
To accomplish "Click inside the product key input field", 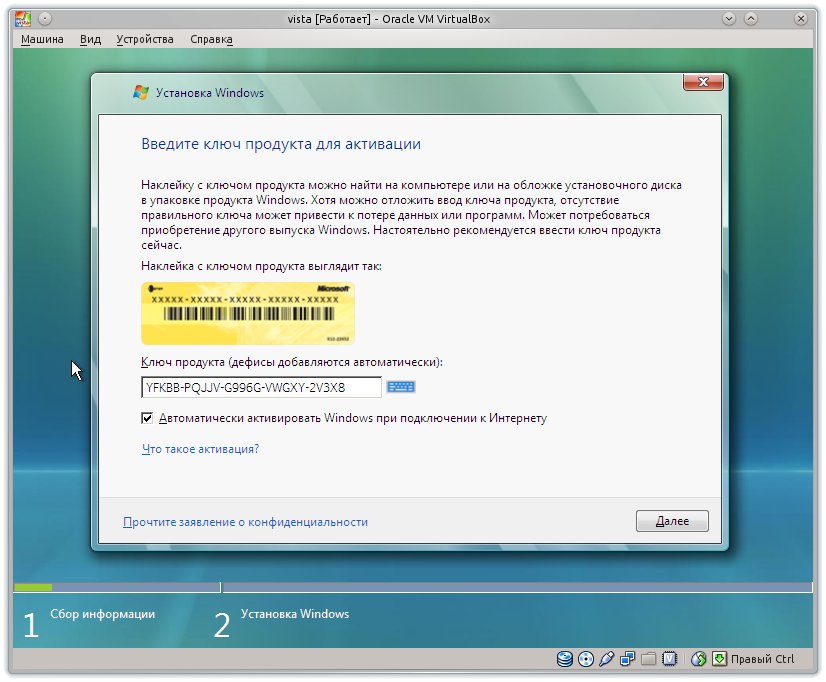I will tap(261, 387).
